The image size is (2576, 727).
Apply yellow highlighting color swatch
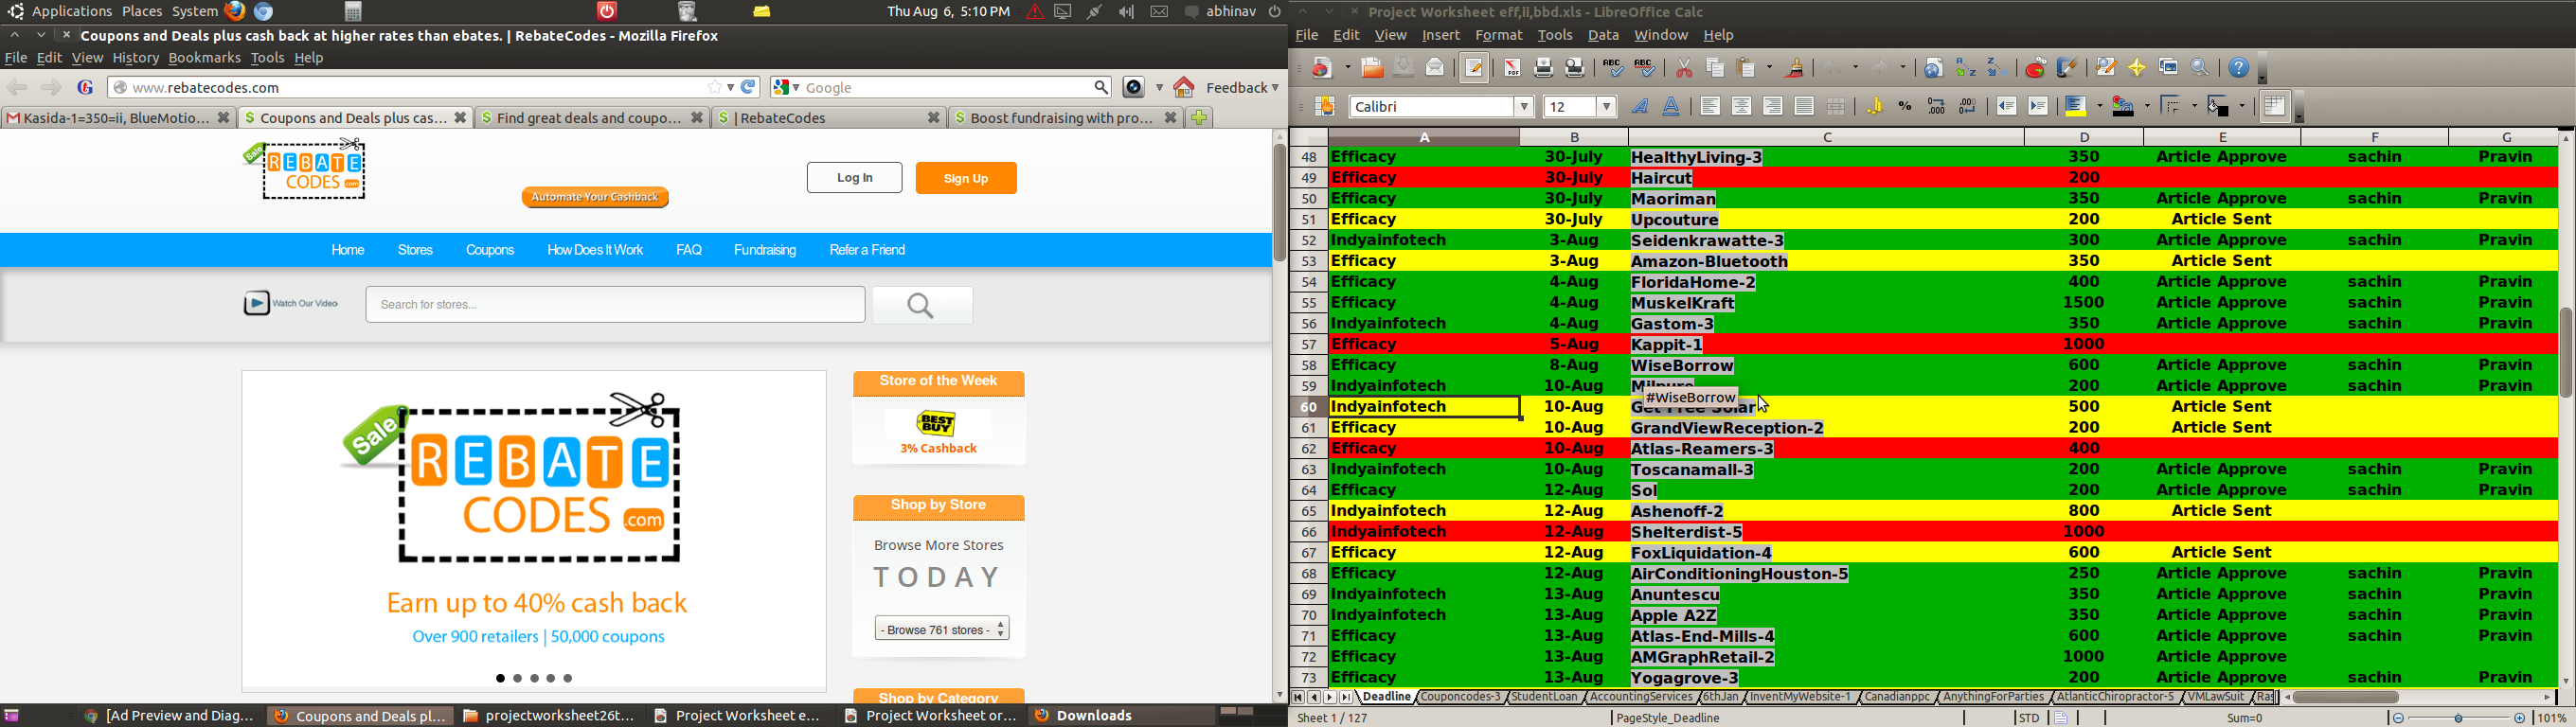pos(2078,107)
